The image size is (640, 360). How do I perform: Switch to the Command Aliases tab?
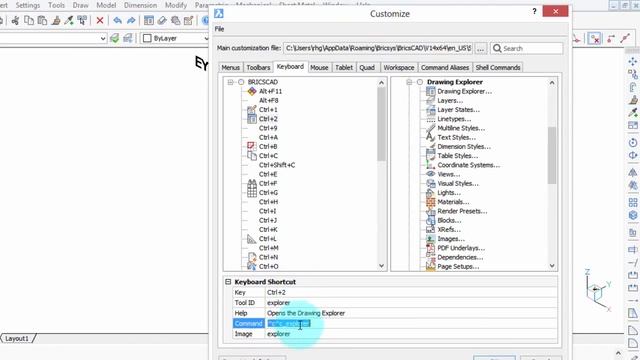click(x=445, y=67)
